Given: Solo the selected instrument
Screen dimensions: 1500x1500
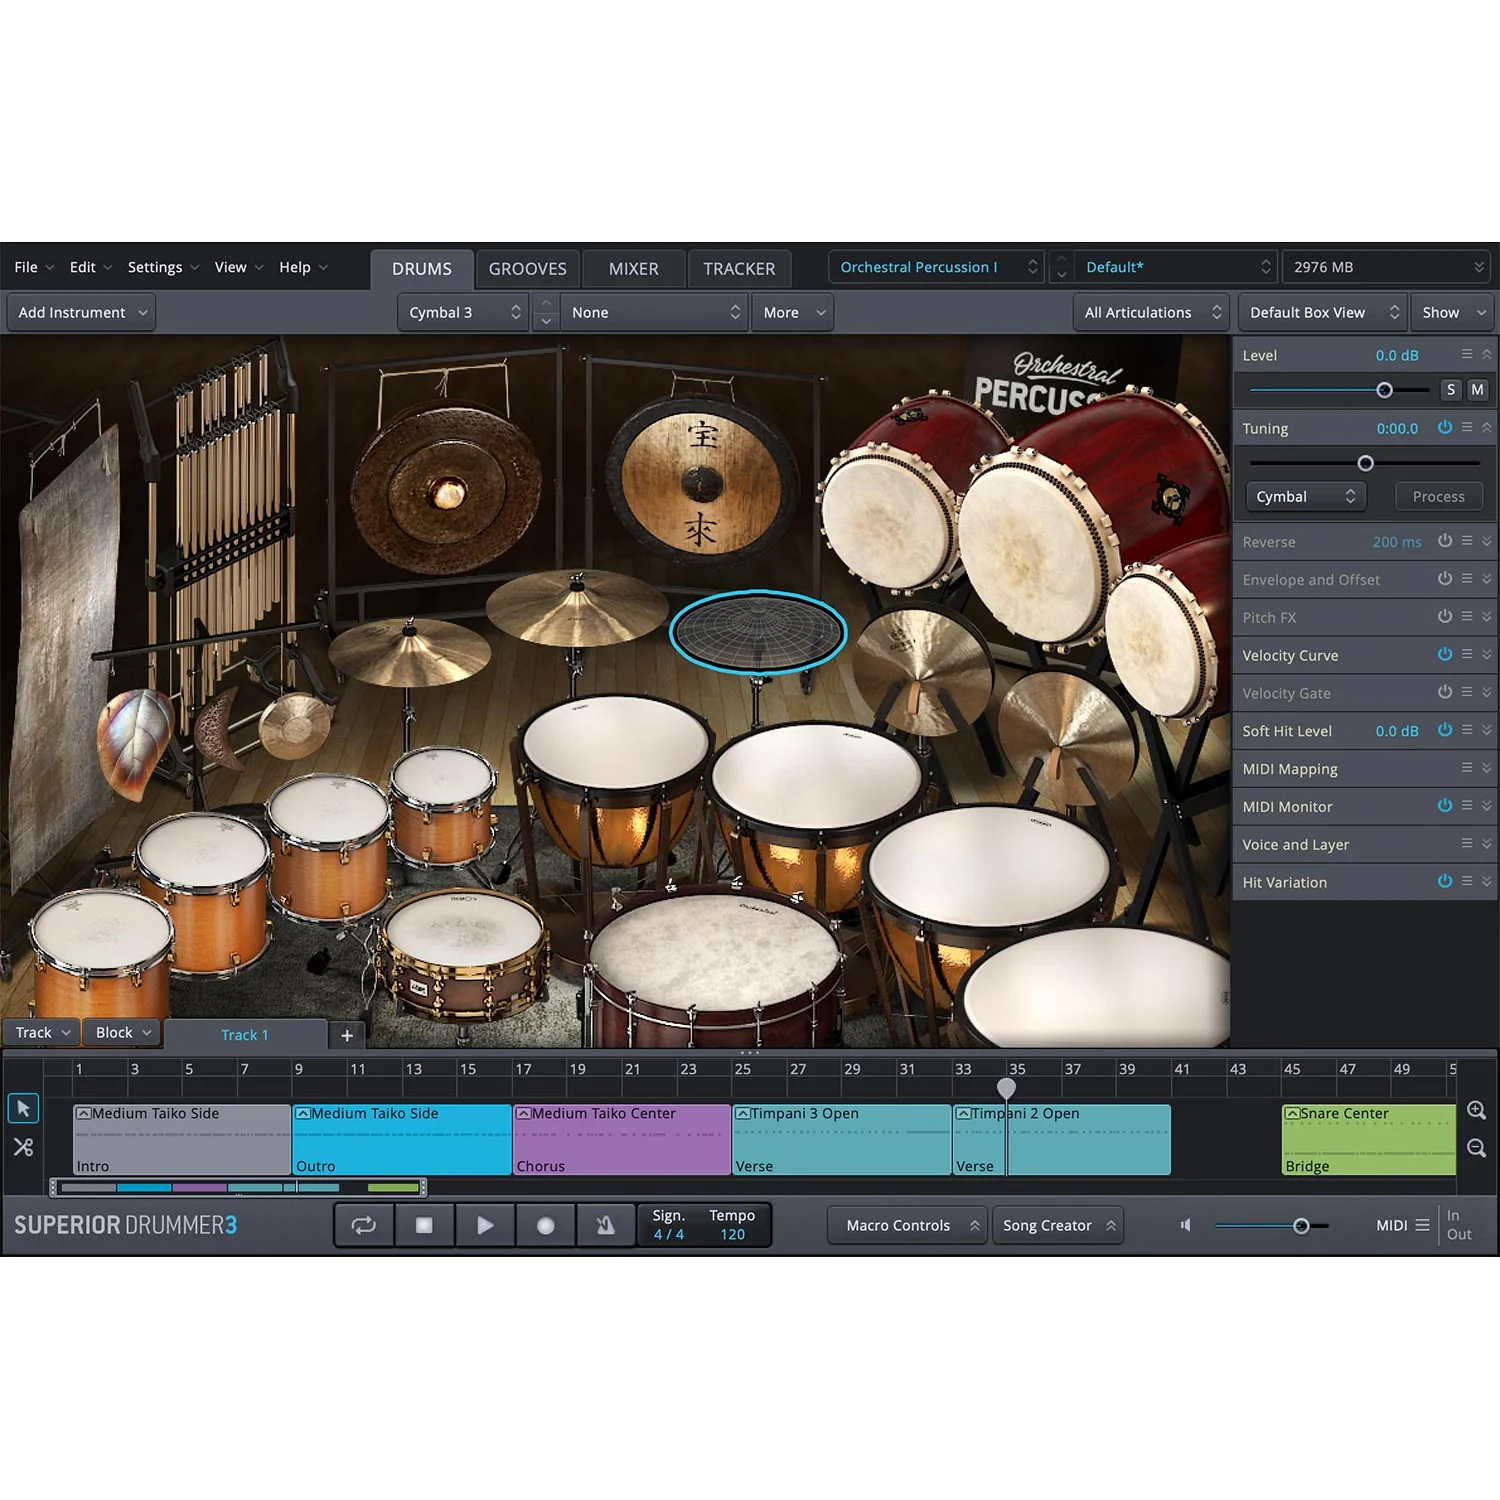Looking at the screenshot, I should [1451, 390].
